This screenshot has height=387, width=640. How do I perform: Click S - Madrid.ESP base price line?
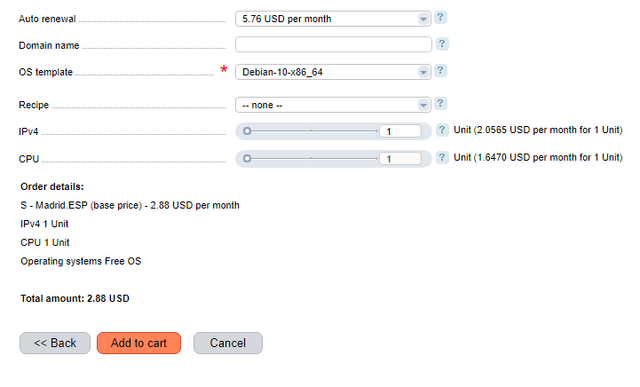(x=130, y=205)
